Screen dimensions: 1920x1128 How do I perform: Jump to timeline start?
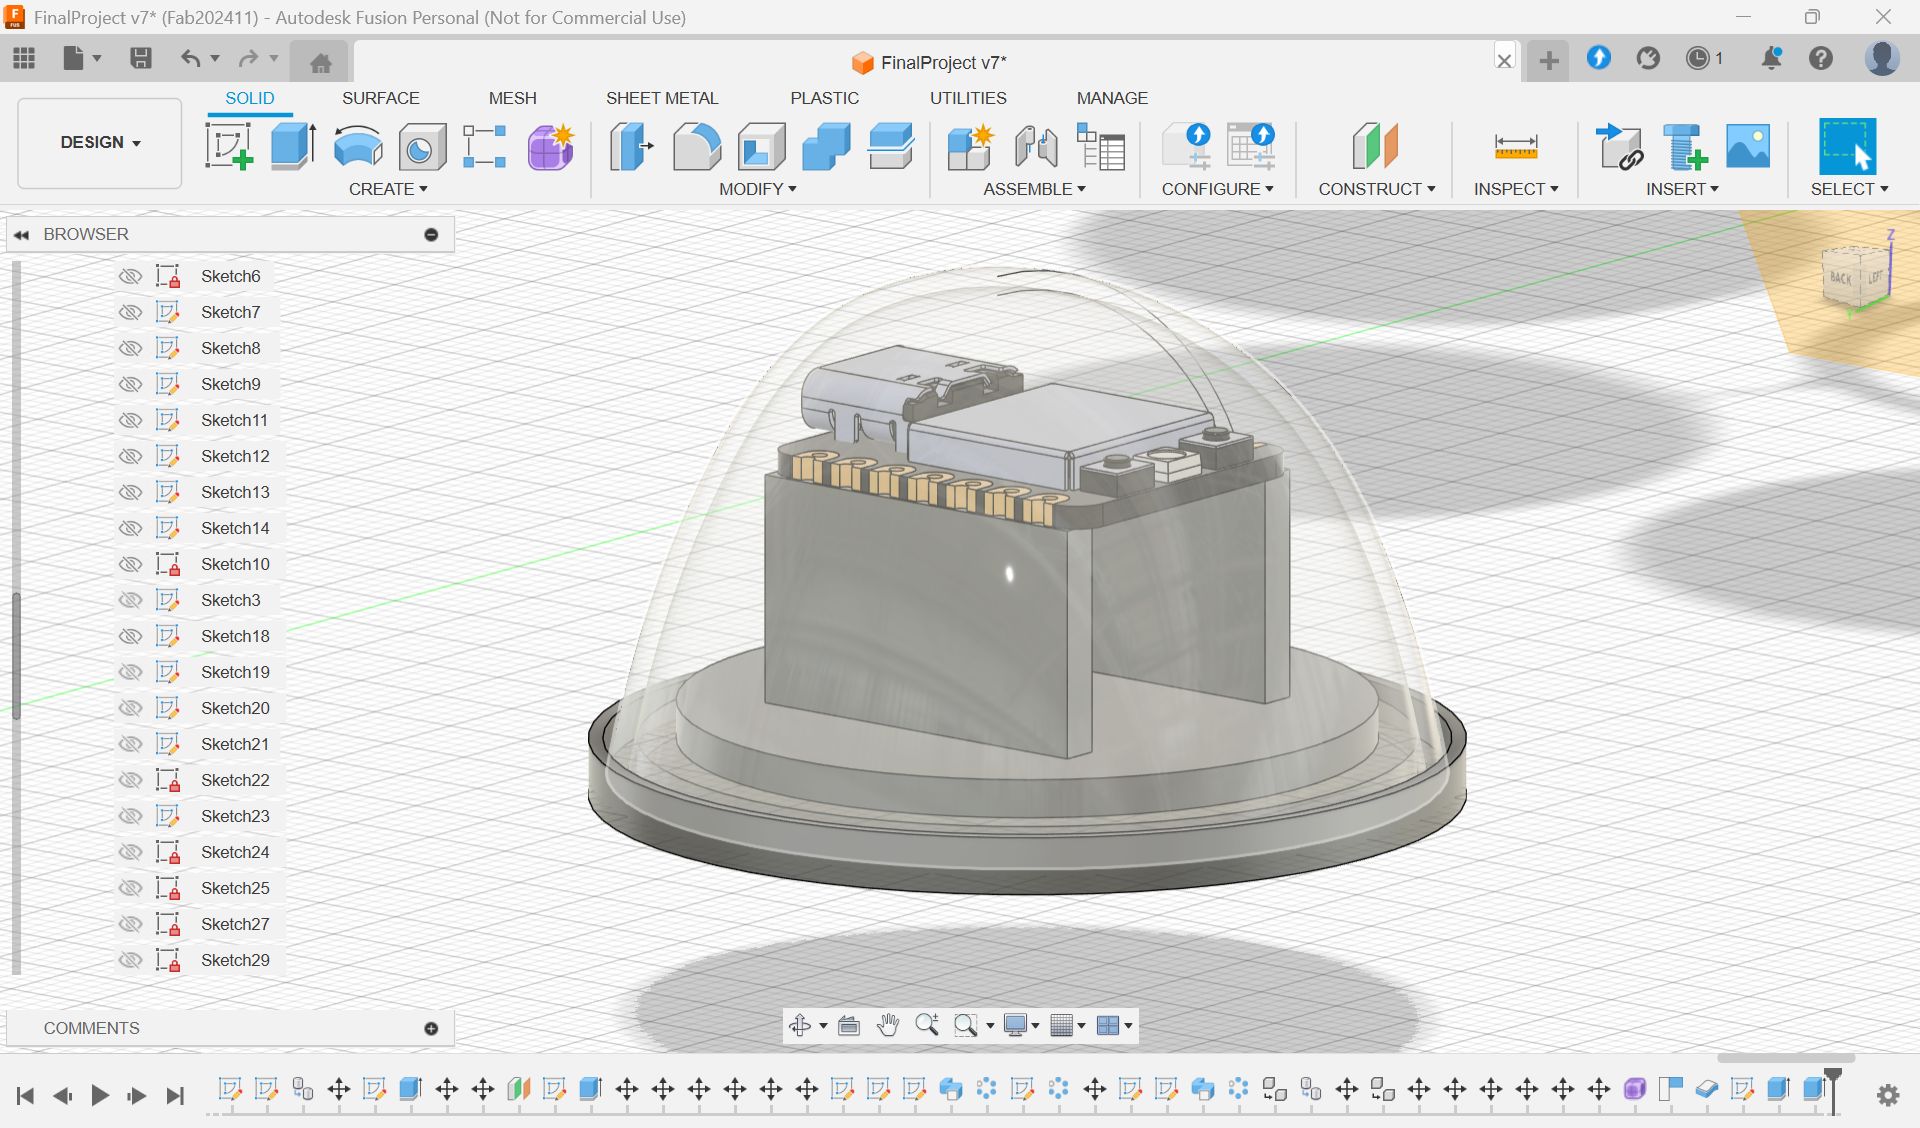[26, 1096]
